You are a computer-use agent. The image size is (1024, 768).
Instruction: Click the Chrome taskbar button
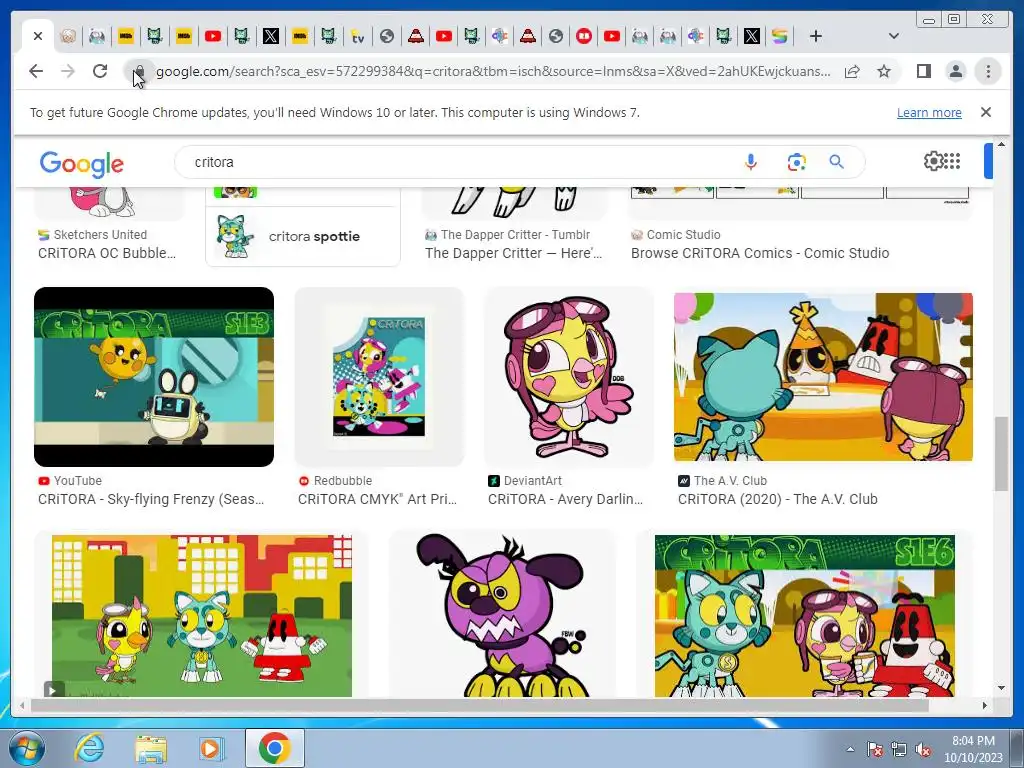[275, 748]
